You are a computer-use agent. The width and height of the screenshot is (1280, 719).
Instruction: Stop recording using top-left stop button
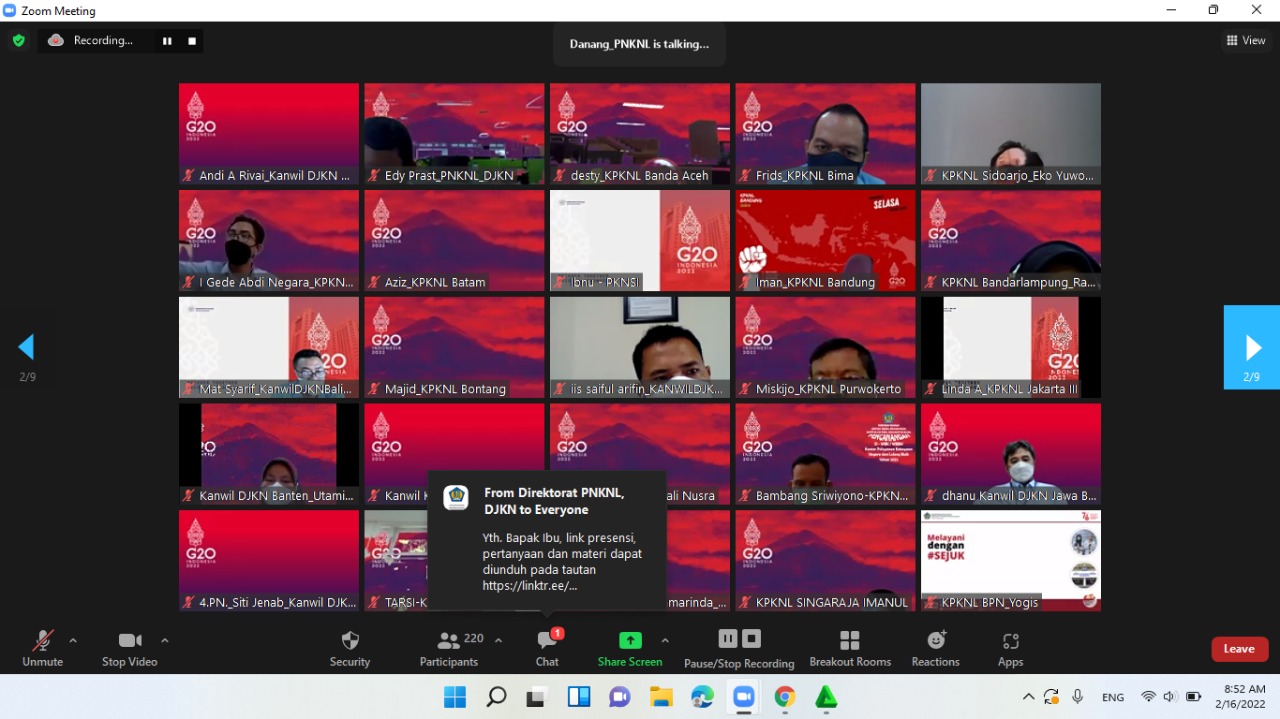[192, 41]
